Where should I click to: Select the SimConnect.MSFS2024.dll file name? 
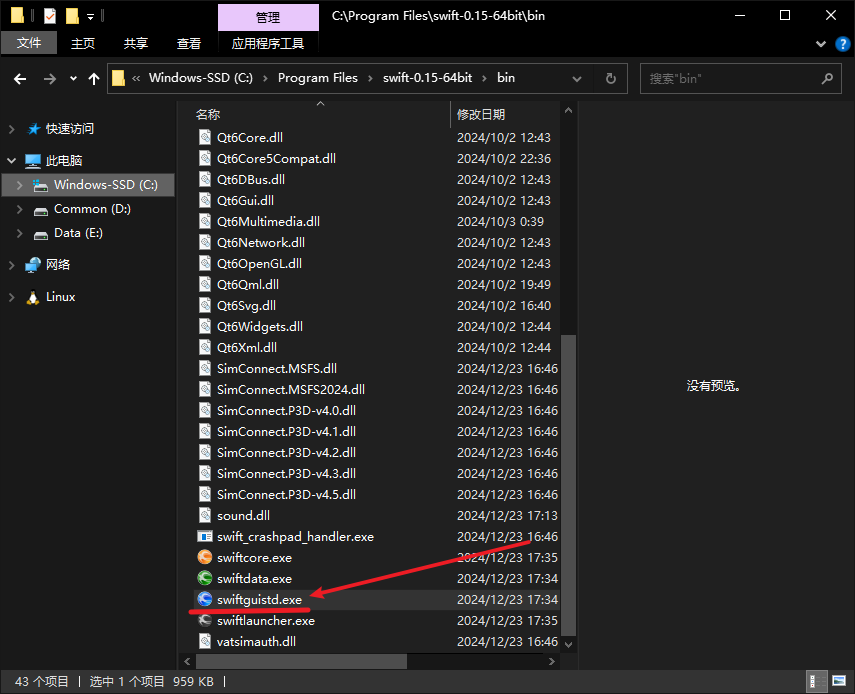click(x=291, y=389)
